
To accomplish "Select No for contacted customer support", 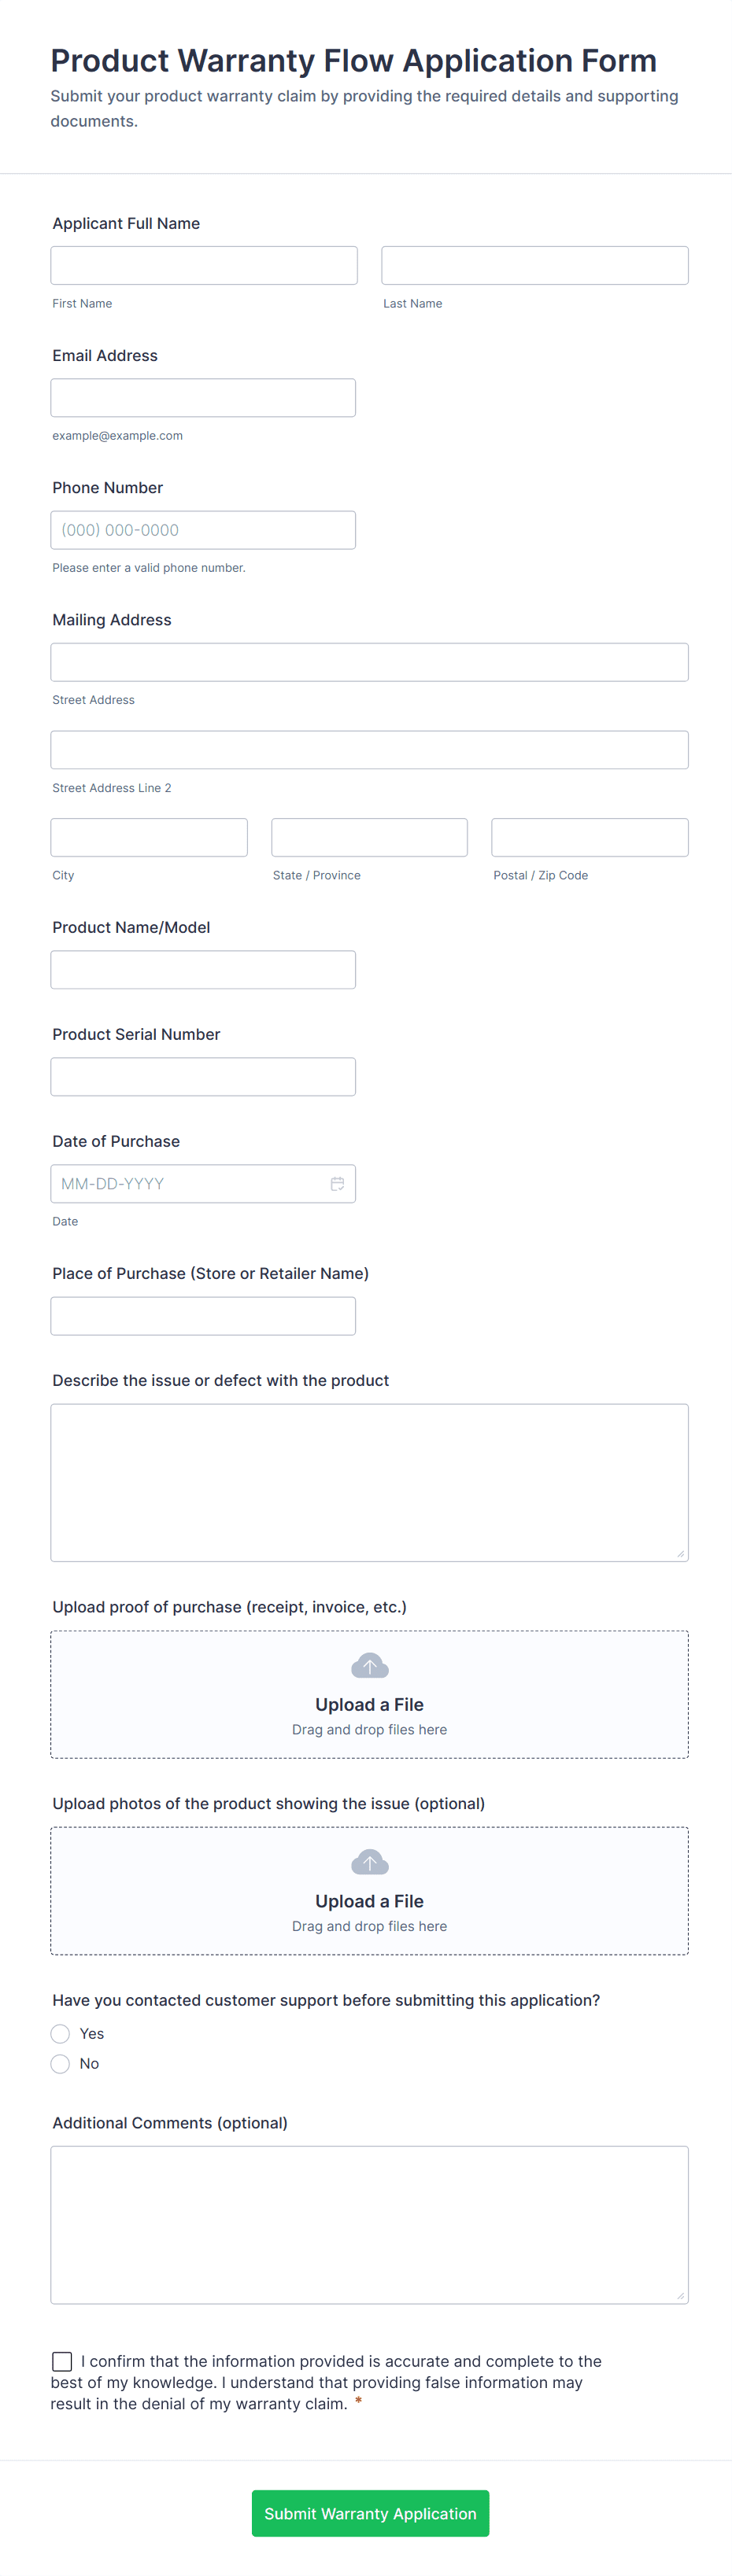I will [61, 2064].
